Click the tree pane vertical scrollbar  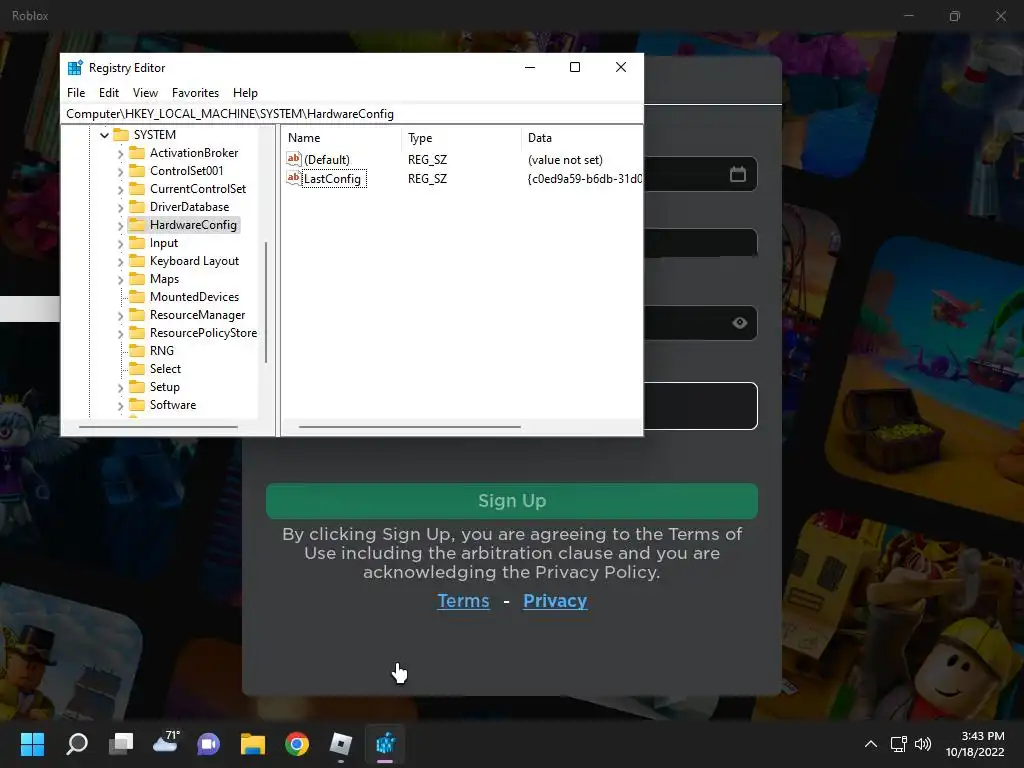click(266, 302)
